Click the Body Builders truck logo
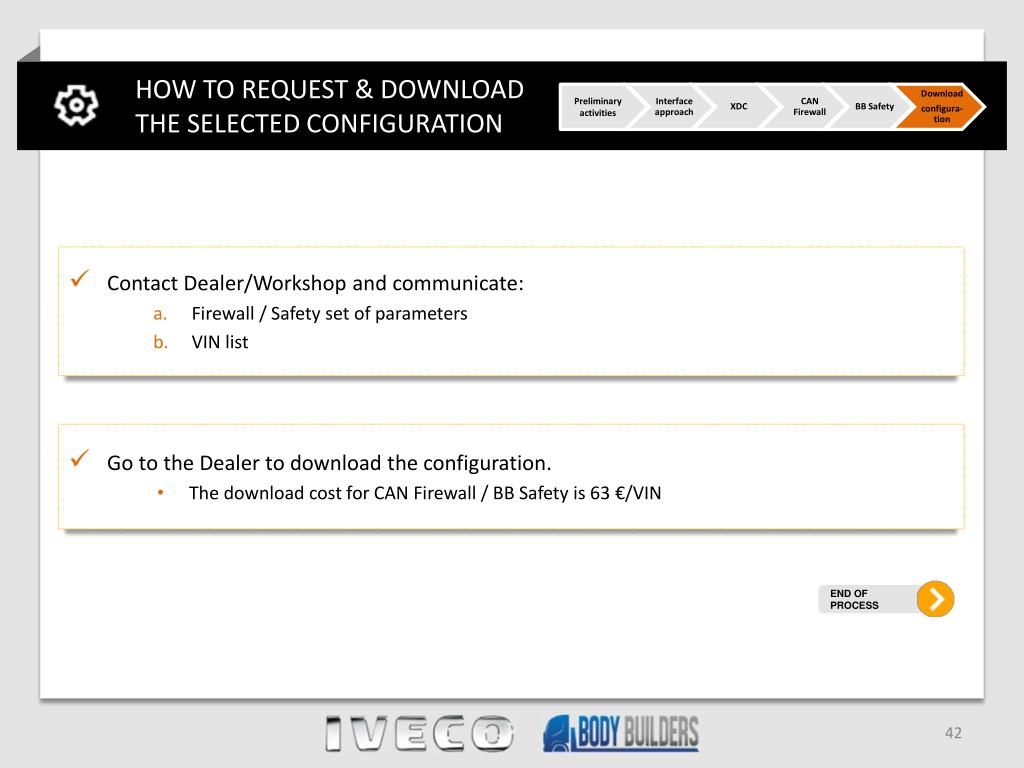This screenshot has height=768, width=1024. click(620, 732)
